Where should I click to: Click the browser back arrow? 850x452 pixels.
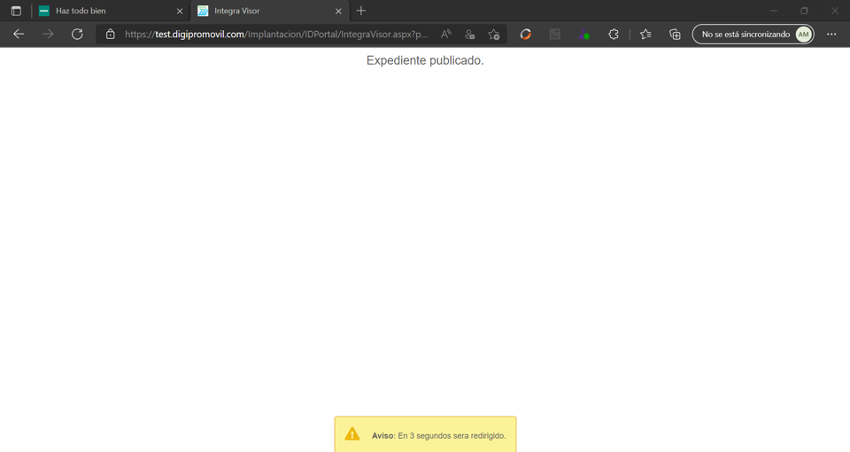[18, 34]
